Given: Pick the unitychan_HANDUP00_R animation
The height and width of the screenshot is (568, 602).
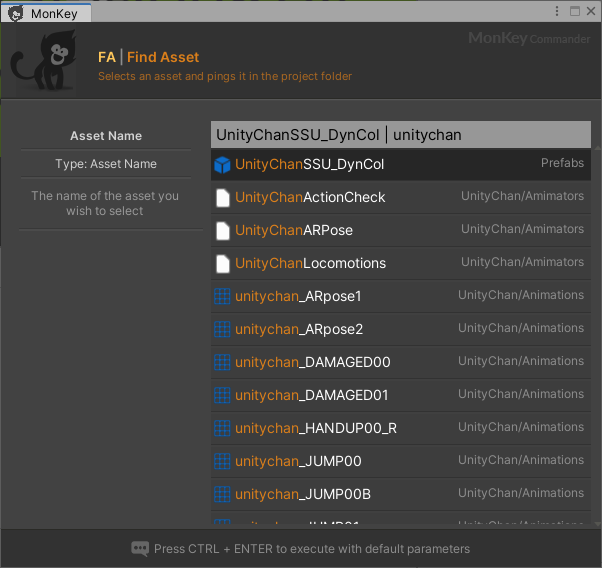Looking at the screenshot, I should (x=401, y=429).
